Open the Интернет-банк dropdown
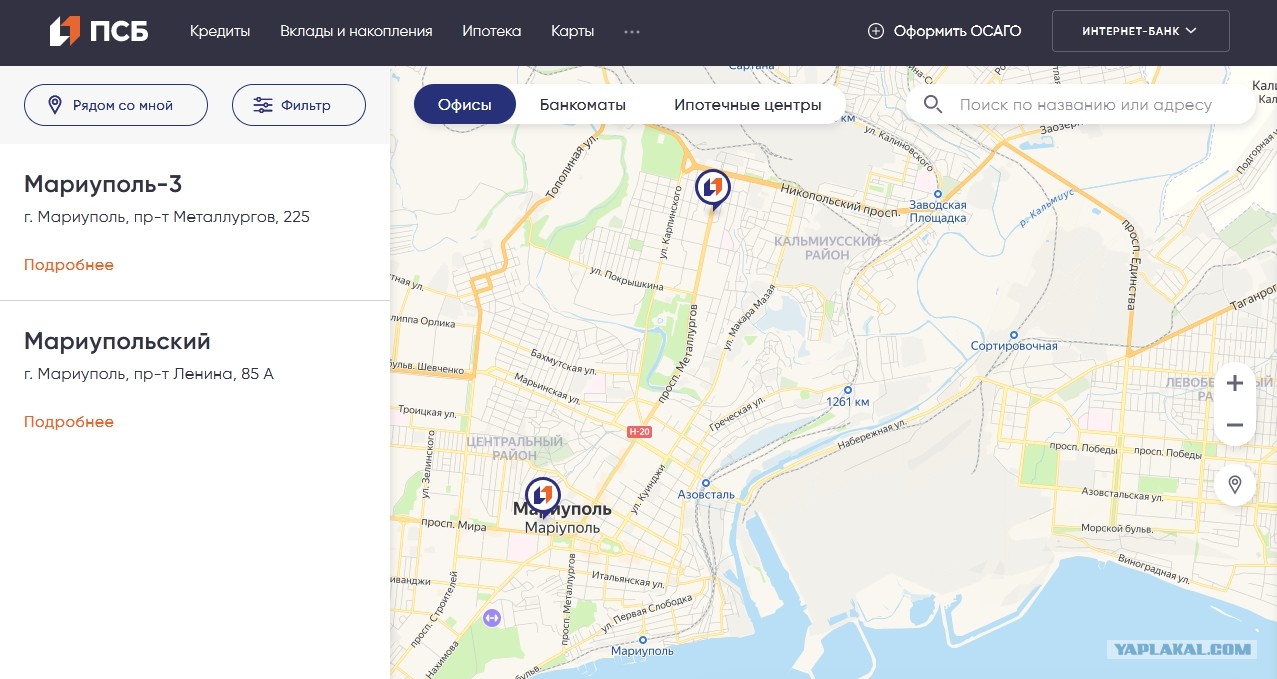Image resolution: width=1277 pixels, height=679 pixels. click(x=1141, y=31)
